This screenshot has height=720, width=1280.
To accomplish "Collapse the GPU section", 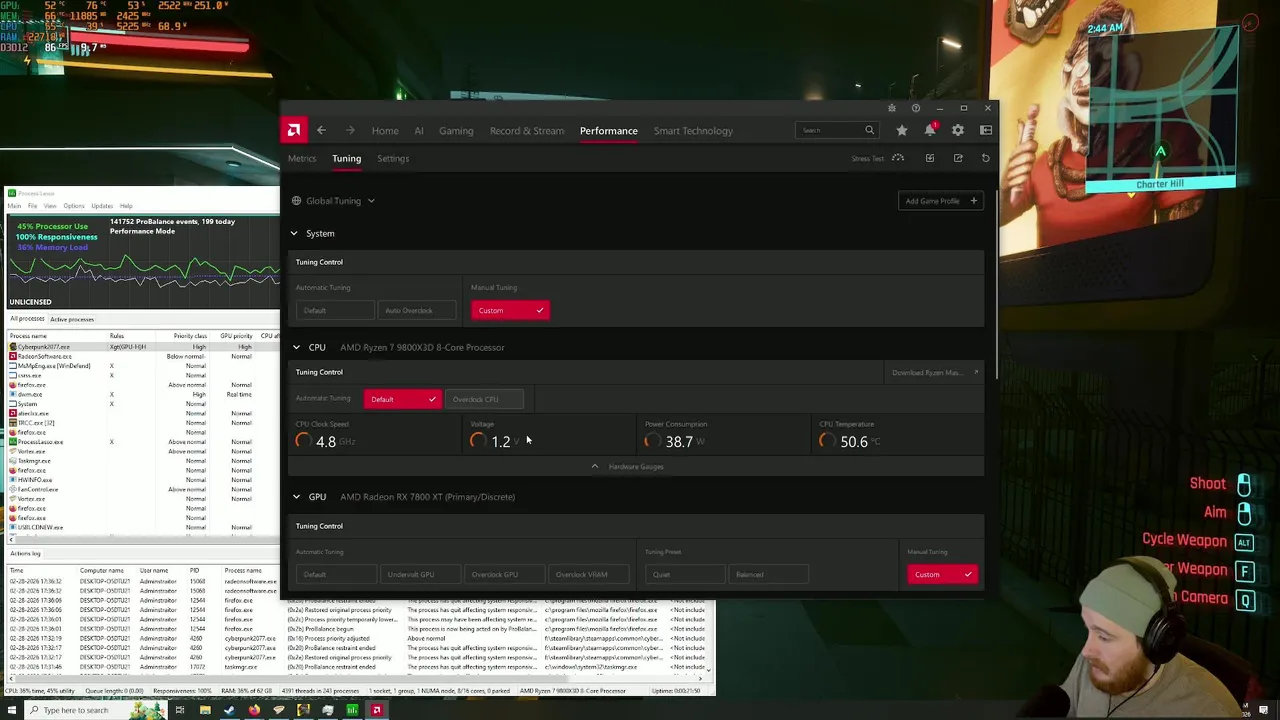I will click(x=296, y=497).
